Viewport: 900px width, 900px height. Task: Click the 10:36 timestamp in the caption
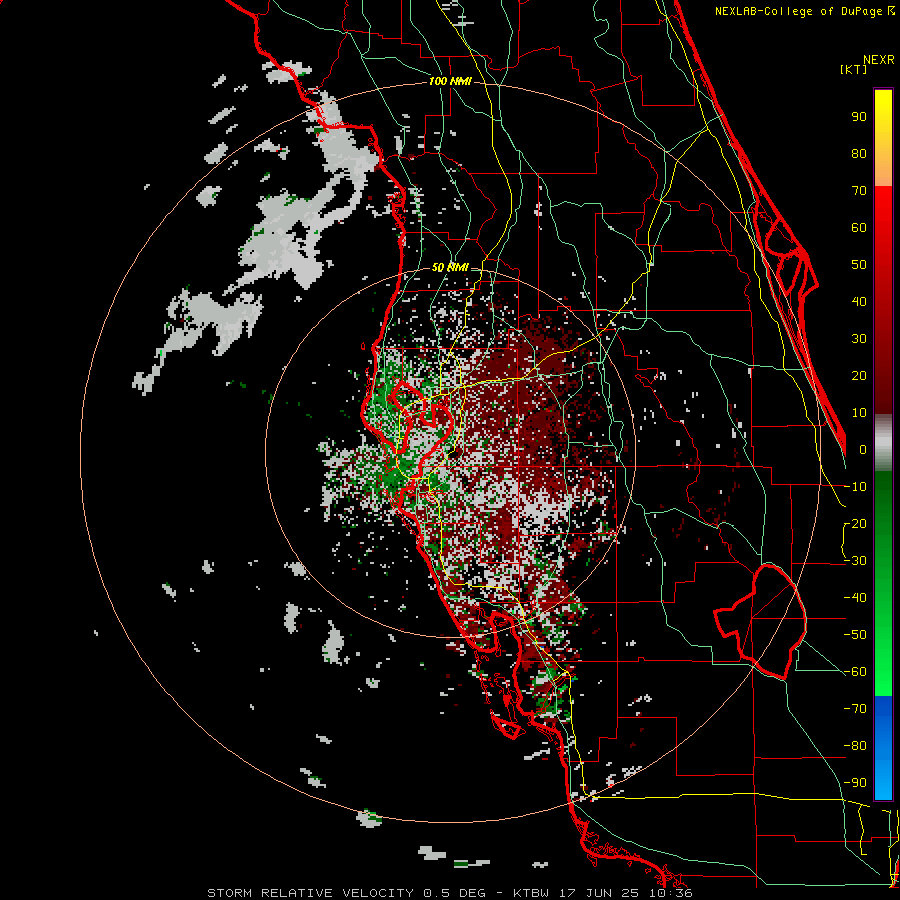[671, 893]
